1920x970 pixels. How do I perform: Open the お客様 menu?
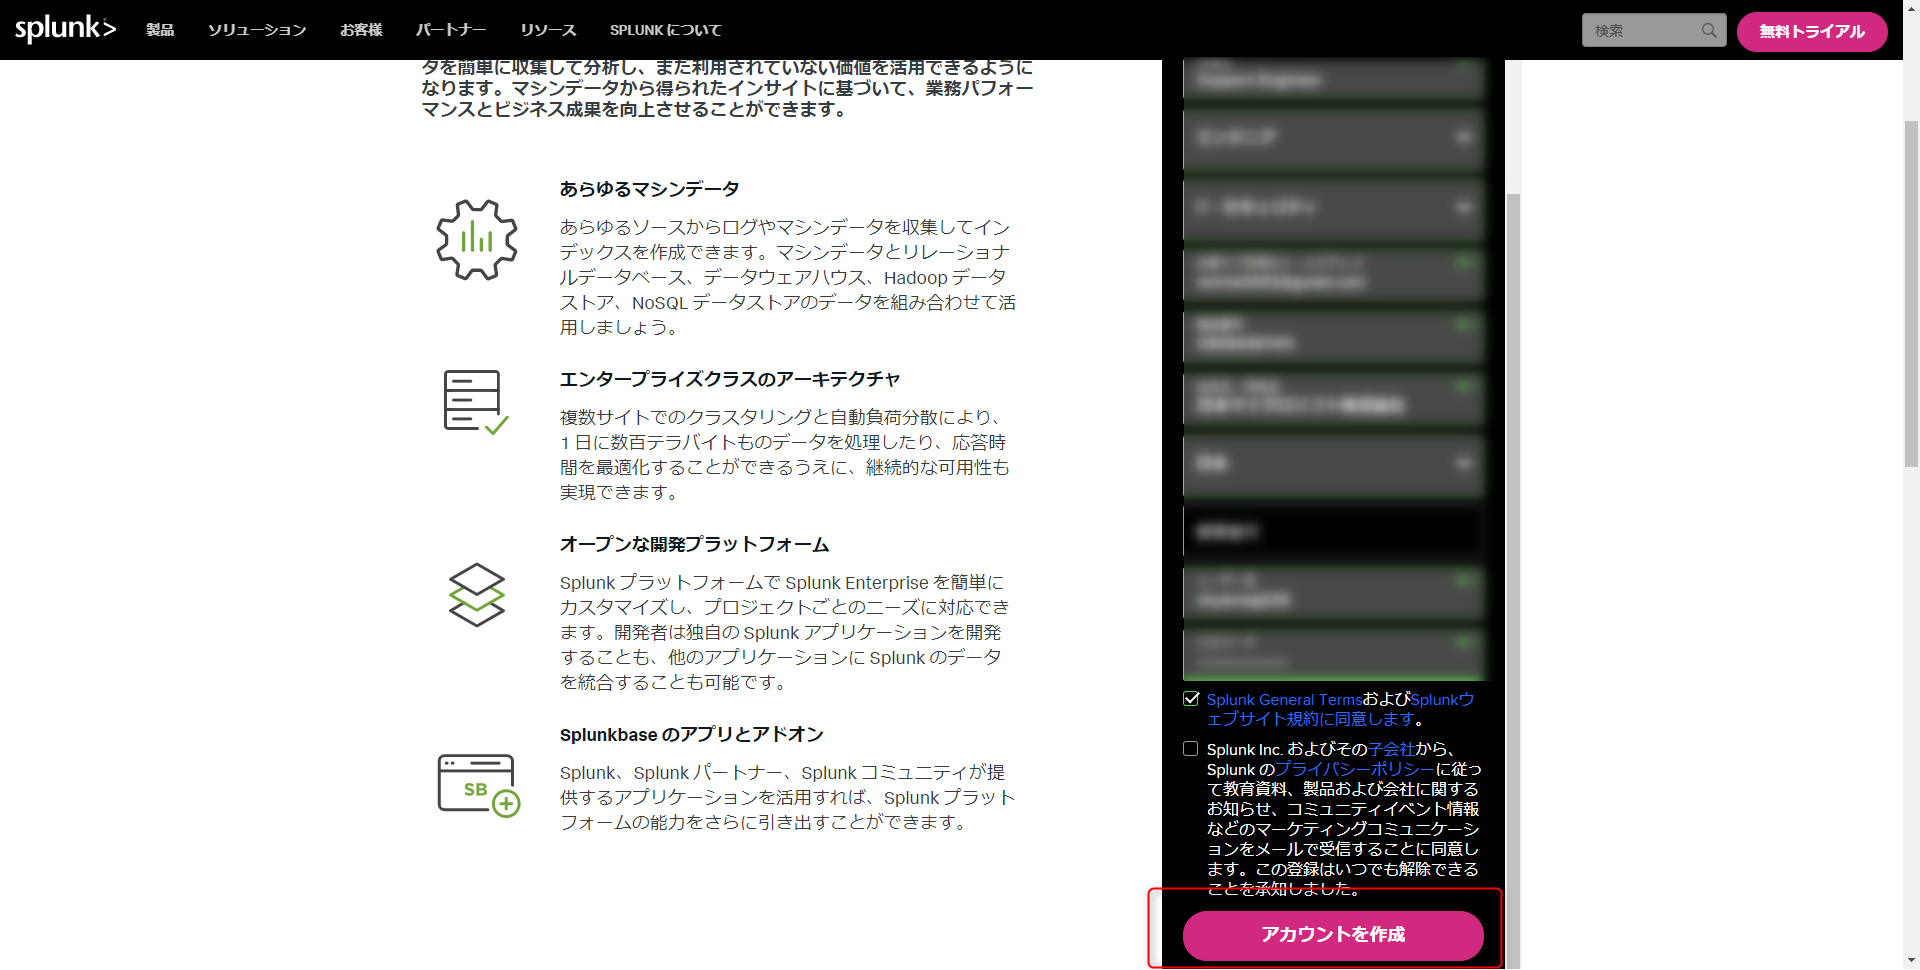361,30
